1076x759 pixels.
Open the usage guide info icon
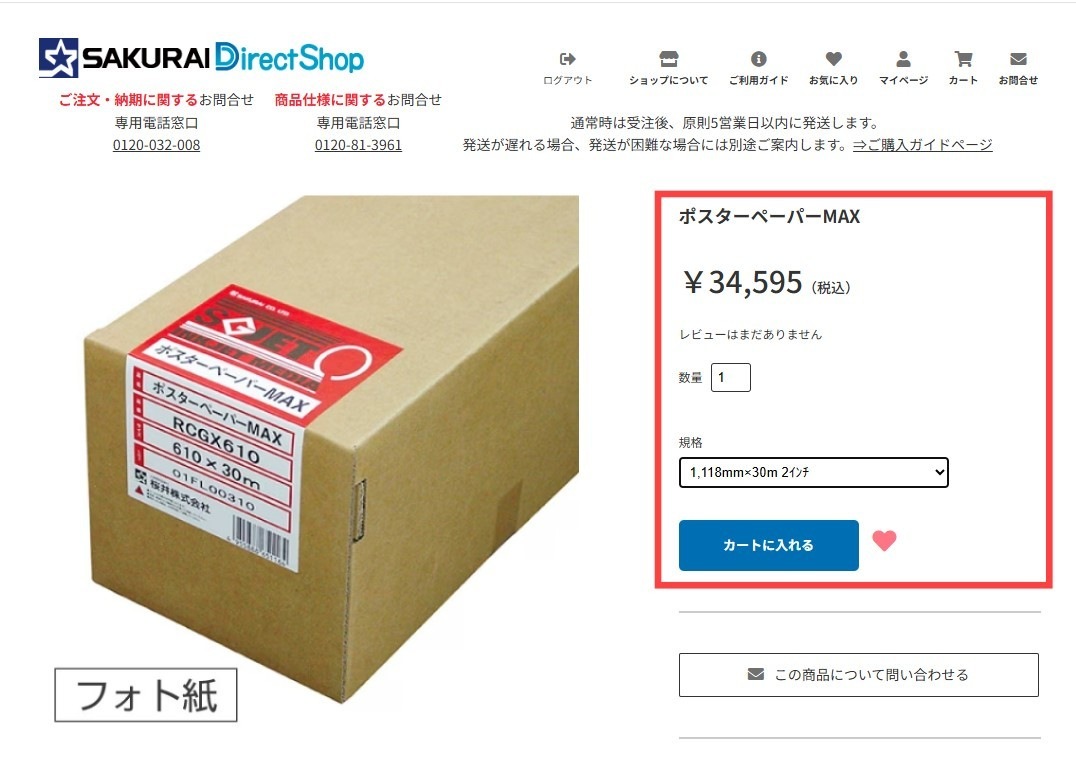point(758,59)
